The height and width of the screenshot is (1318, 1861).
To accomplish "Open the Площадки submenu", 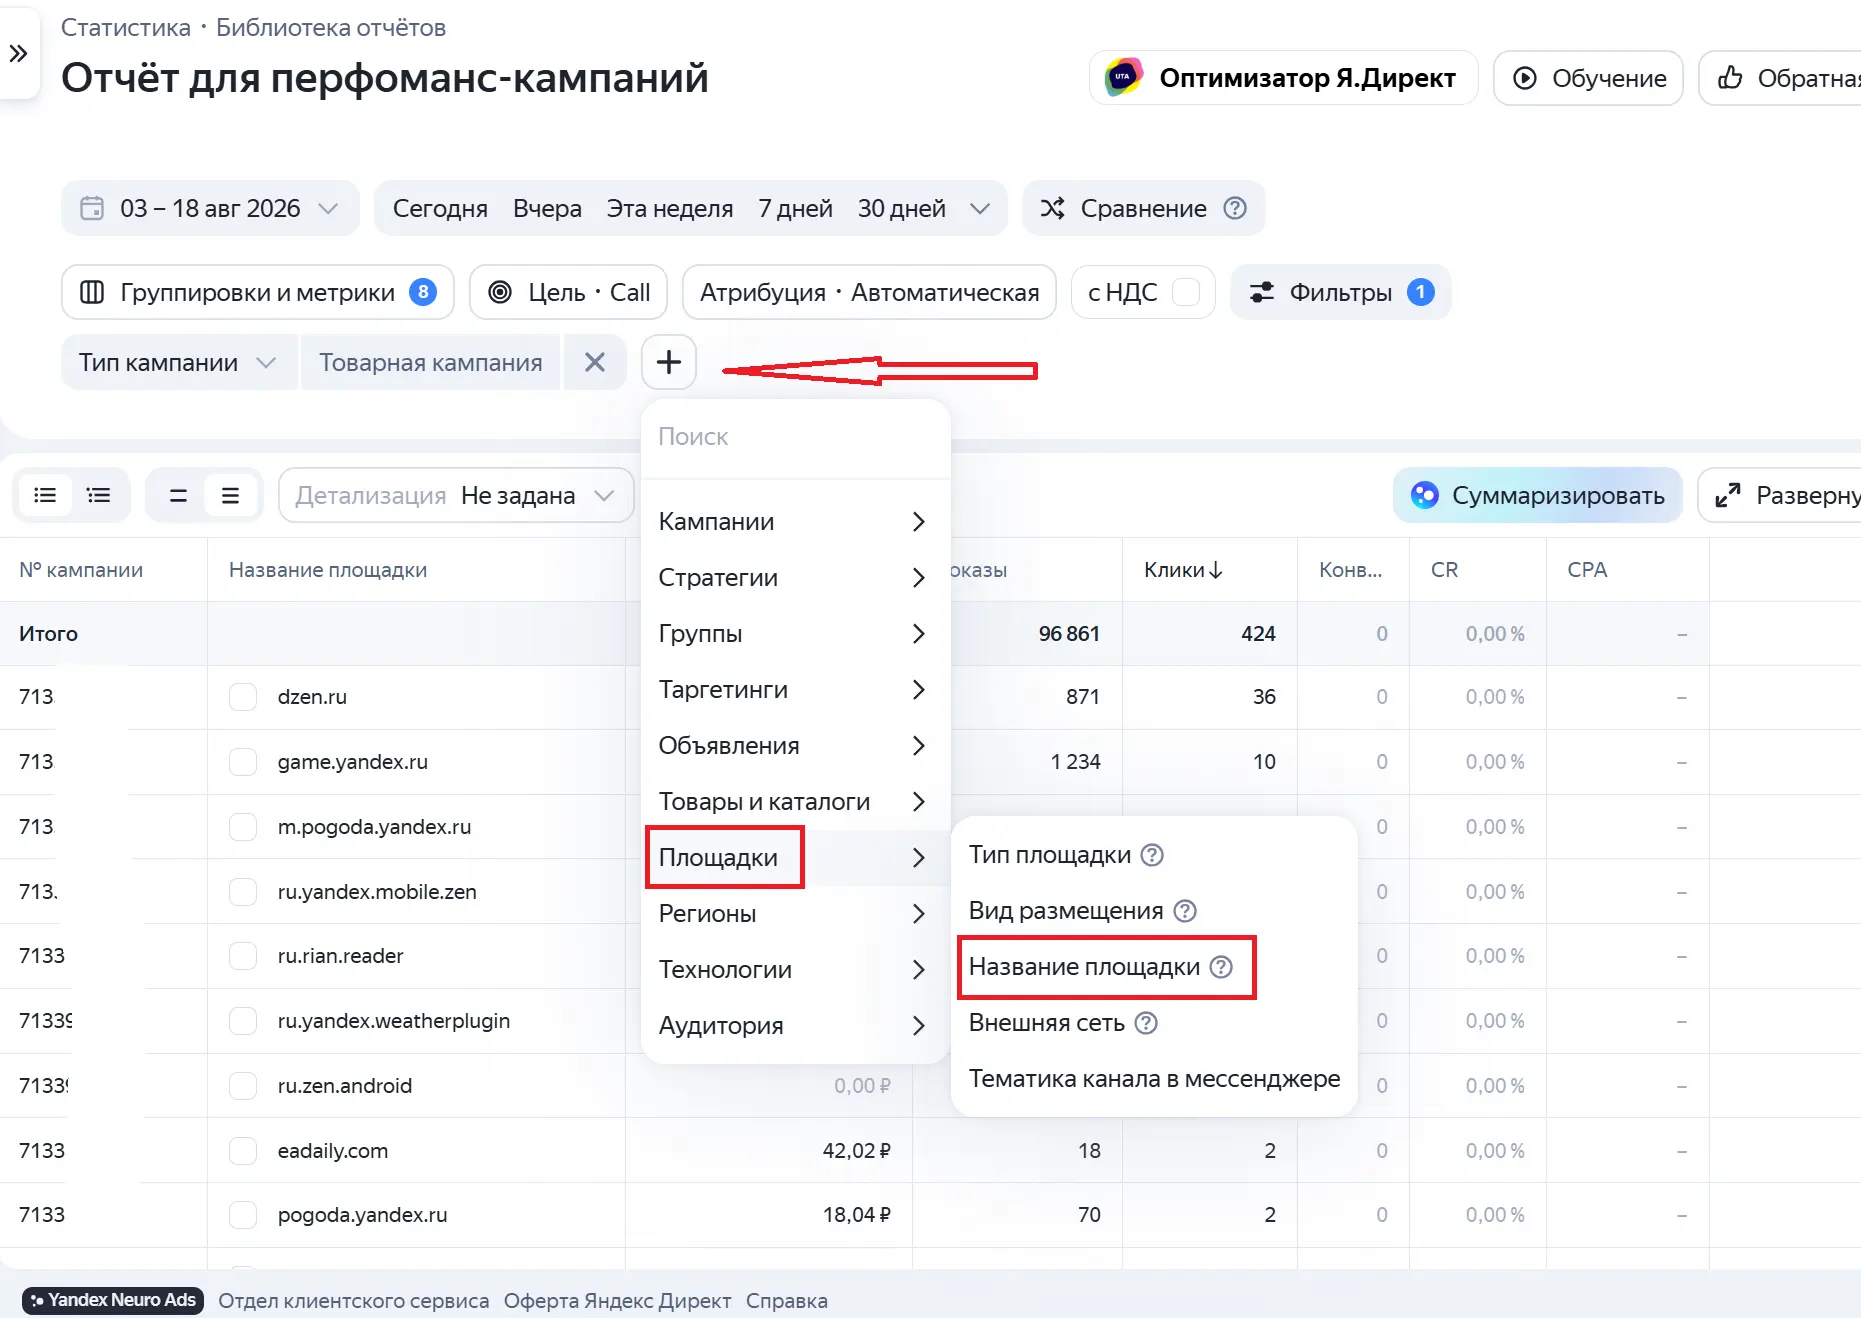I will [794, 857].
